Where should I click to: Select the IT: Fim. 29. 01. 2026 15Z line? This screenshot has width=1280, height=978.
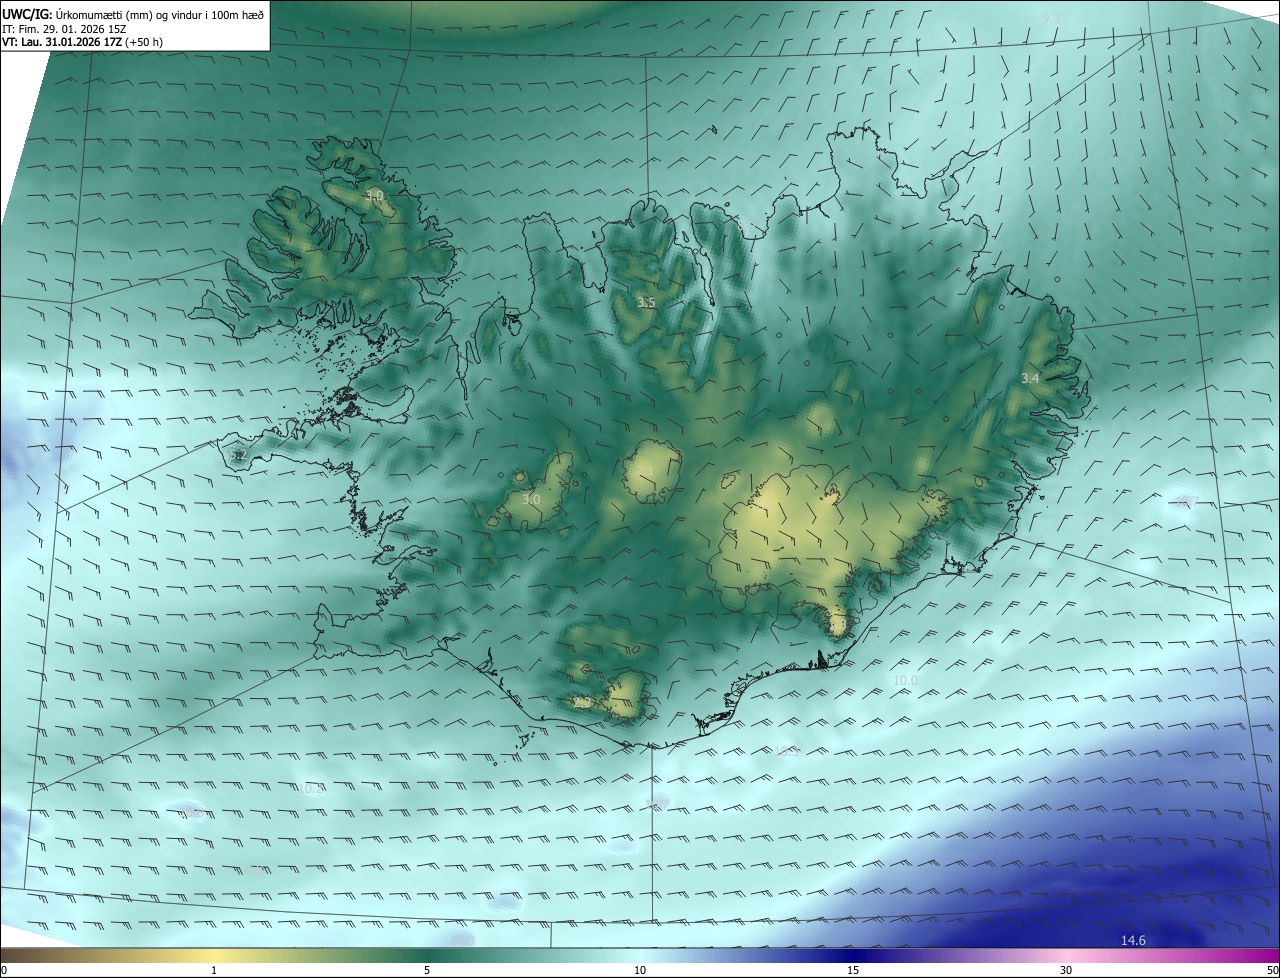(64, 29)
